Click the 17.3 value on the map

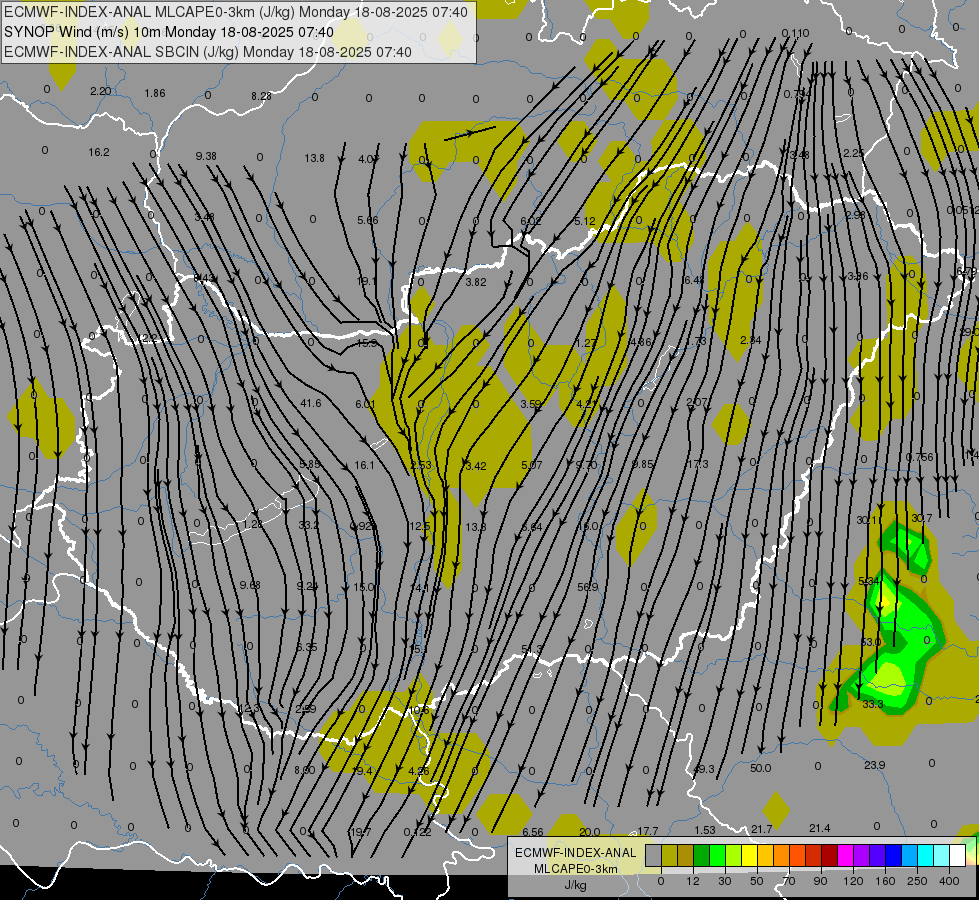point(697,464)
